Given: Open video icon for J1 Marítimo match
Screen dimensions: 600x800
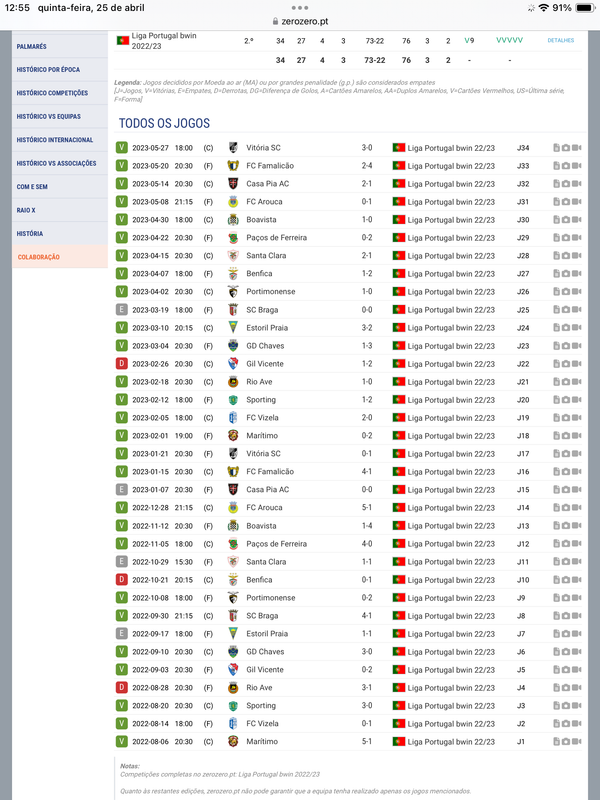Looking at the screenshot, I should click(577, 741).
